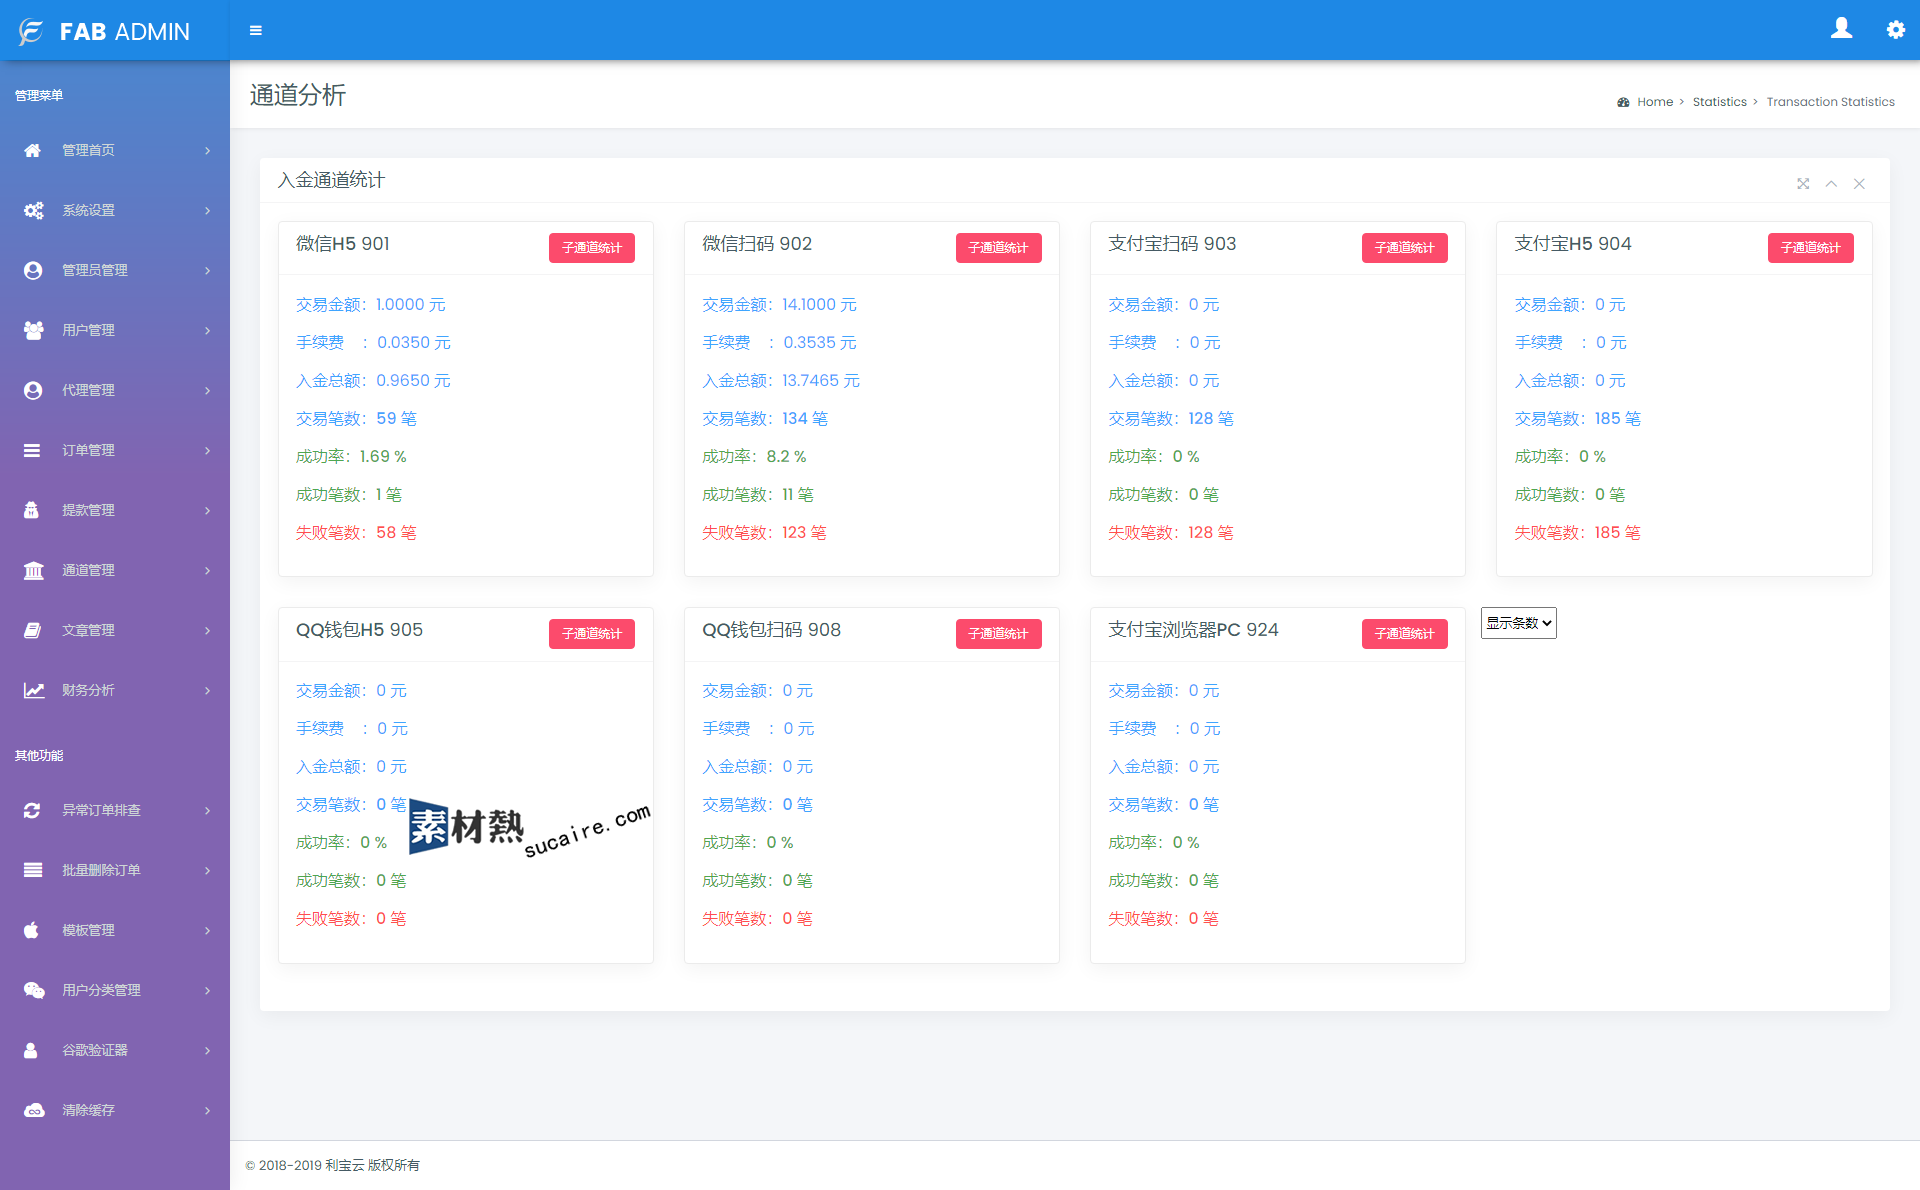Click 子通道统计 button on 支付宝浏览器PC 924
This screenshot has height=1190, width=1920.
1404,634
